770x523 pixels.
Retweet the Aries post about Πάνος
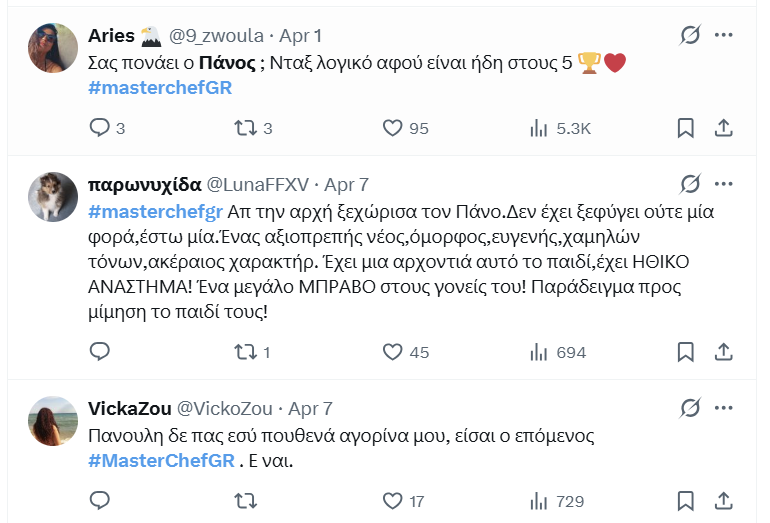pyautogui.click(x=244, y=128)
